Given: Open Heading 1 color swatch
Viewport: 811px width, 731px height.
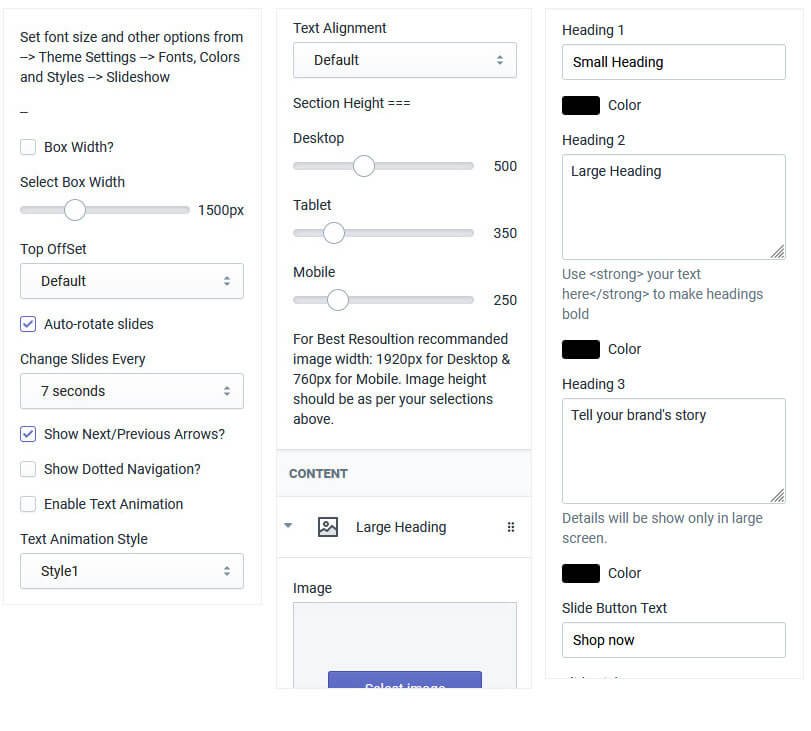Looking at the screenshot, I should 581,105.
